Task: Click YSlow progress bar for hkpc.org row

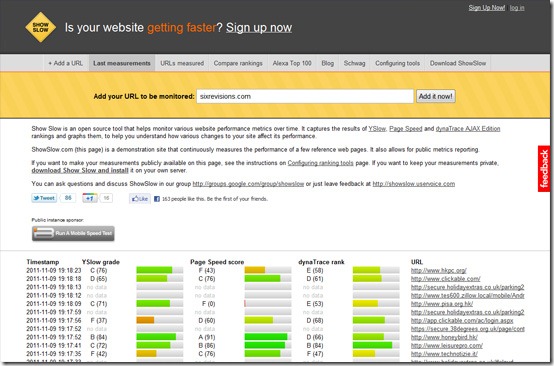Action: coord(160,270)
